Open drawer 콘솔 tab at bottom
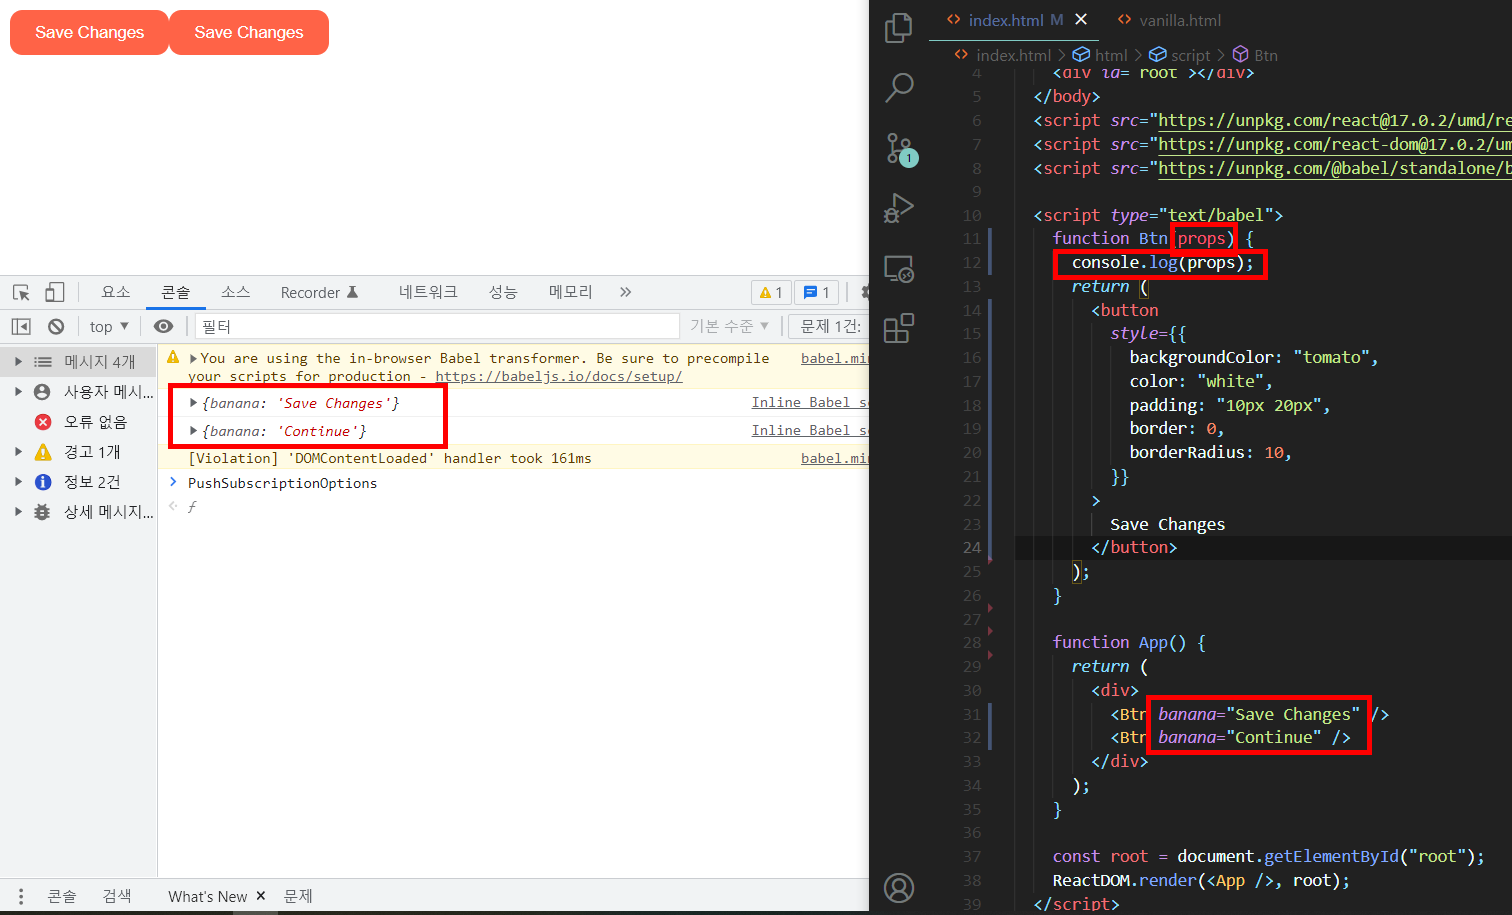The image size is (1512, 915). click(62, 896)
